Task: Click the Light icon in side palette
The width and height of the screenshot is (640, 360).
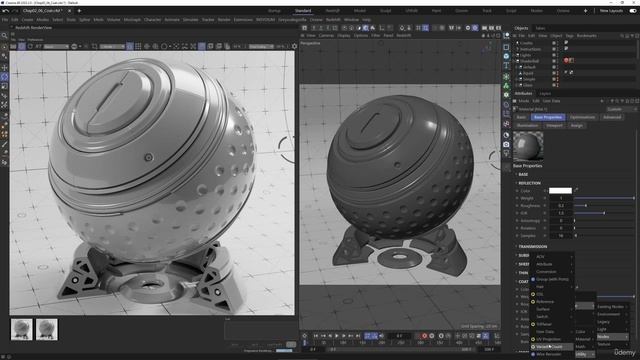Action: [x=506, y=153]
